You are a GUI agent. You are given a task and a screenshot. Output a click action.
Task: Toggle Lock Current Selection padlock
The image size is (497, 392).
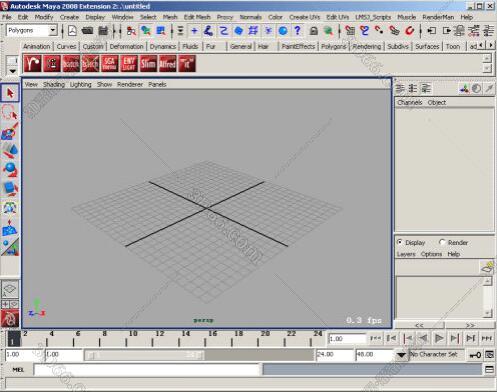(313, 31)
